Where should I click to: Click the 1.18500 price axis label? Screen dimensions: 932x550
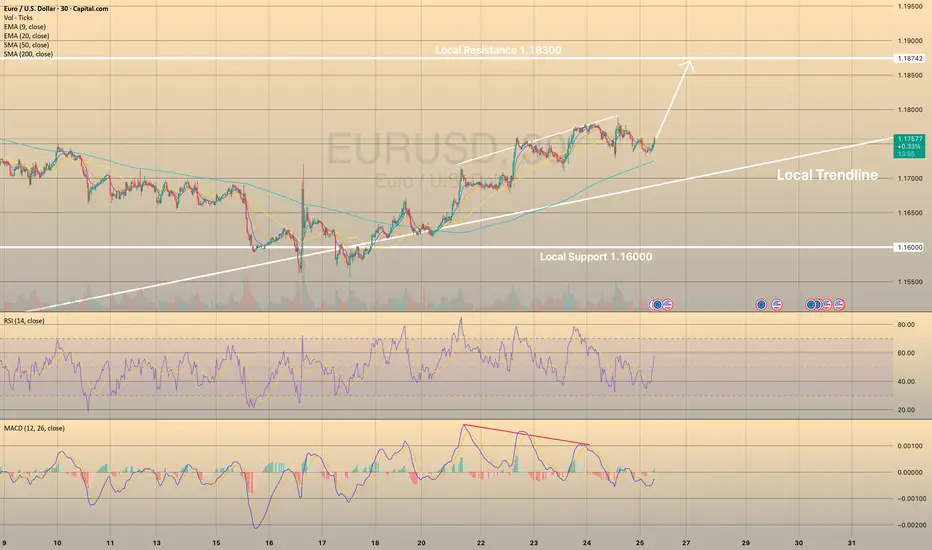(x=909, y=76)
